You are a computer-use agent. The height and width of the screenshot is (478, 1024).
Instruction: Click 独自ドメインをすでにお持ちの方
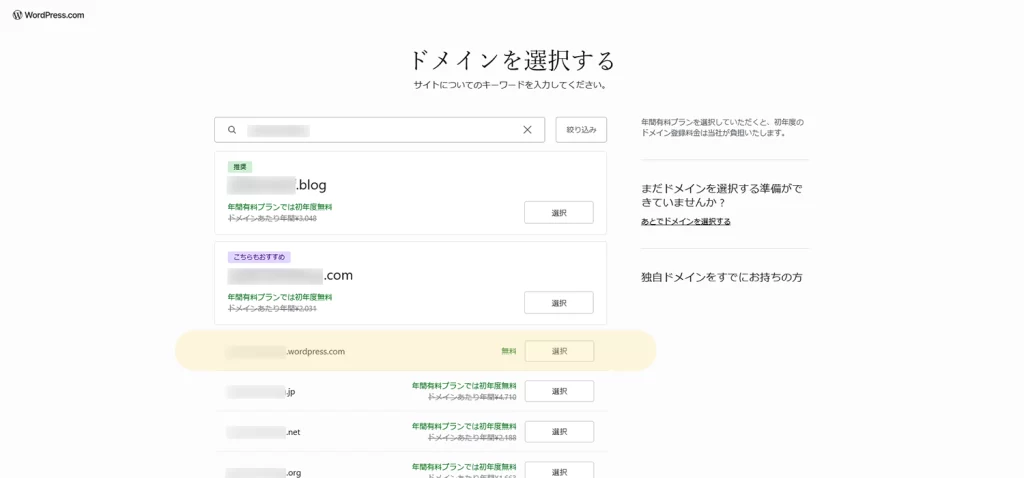[721, 277]
